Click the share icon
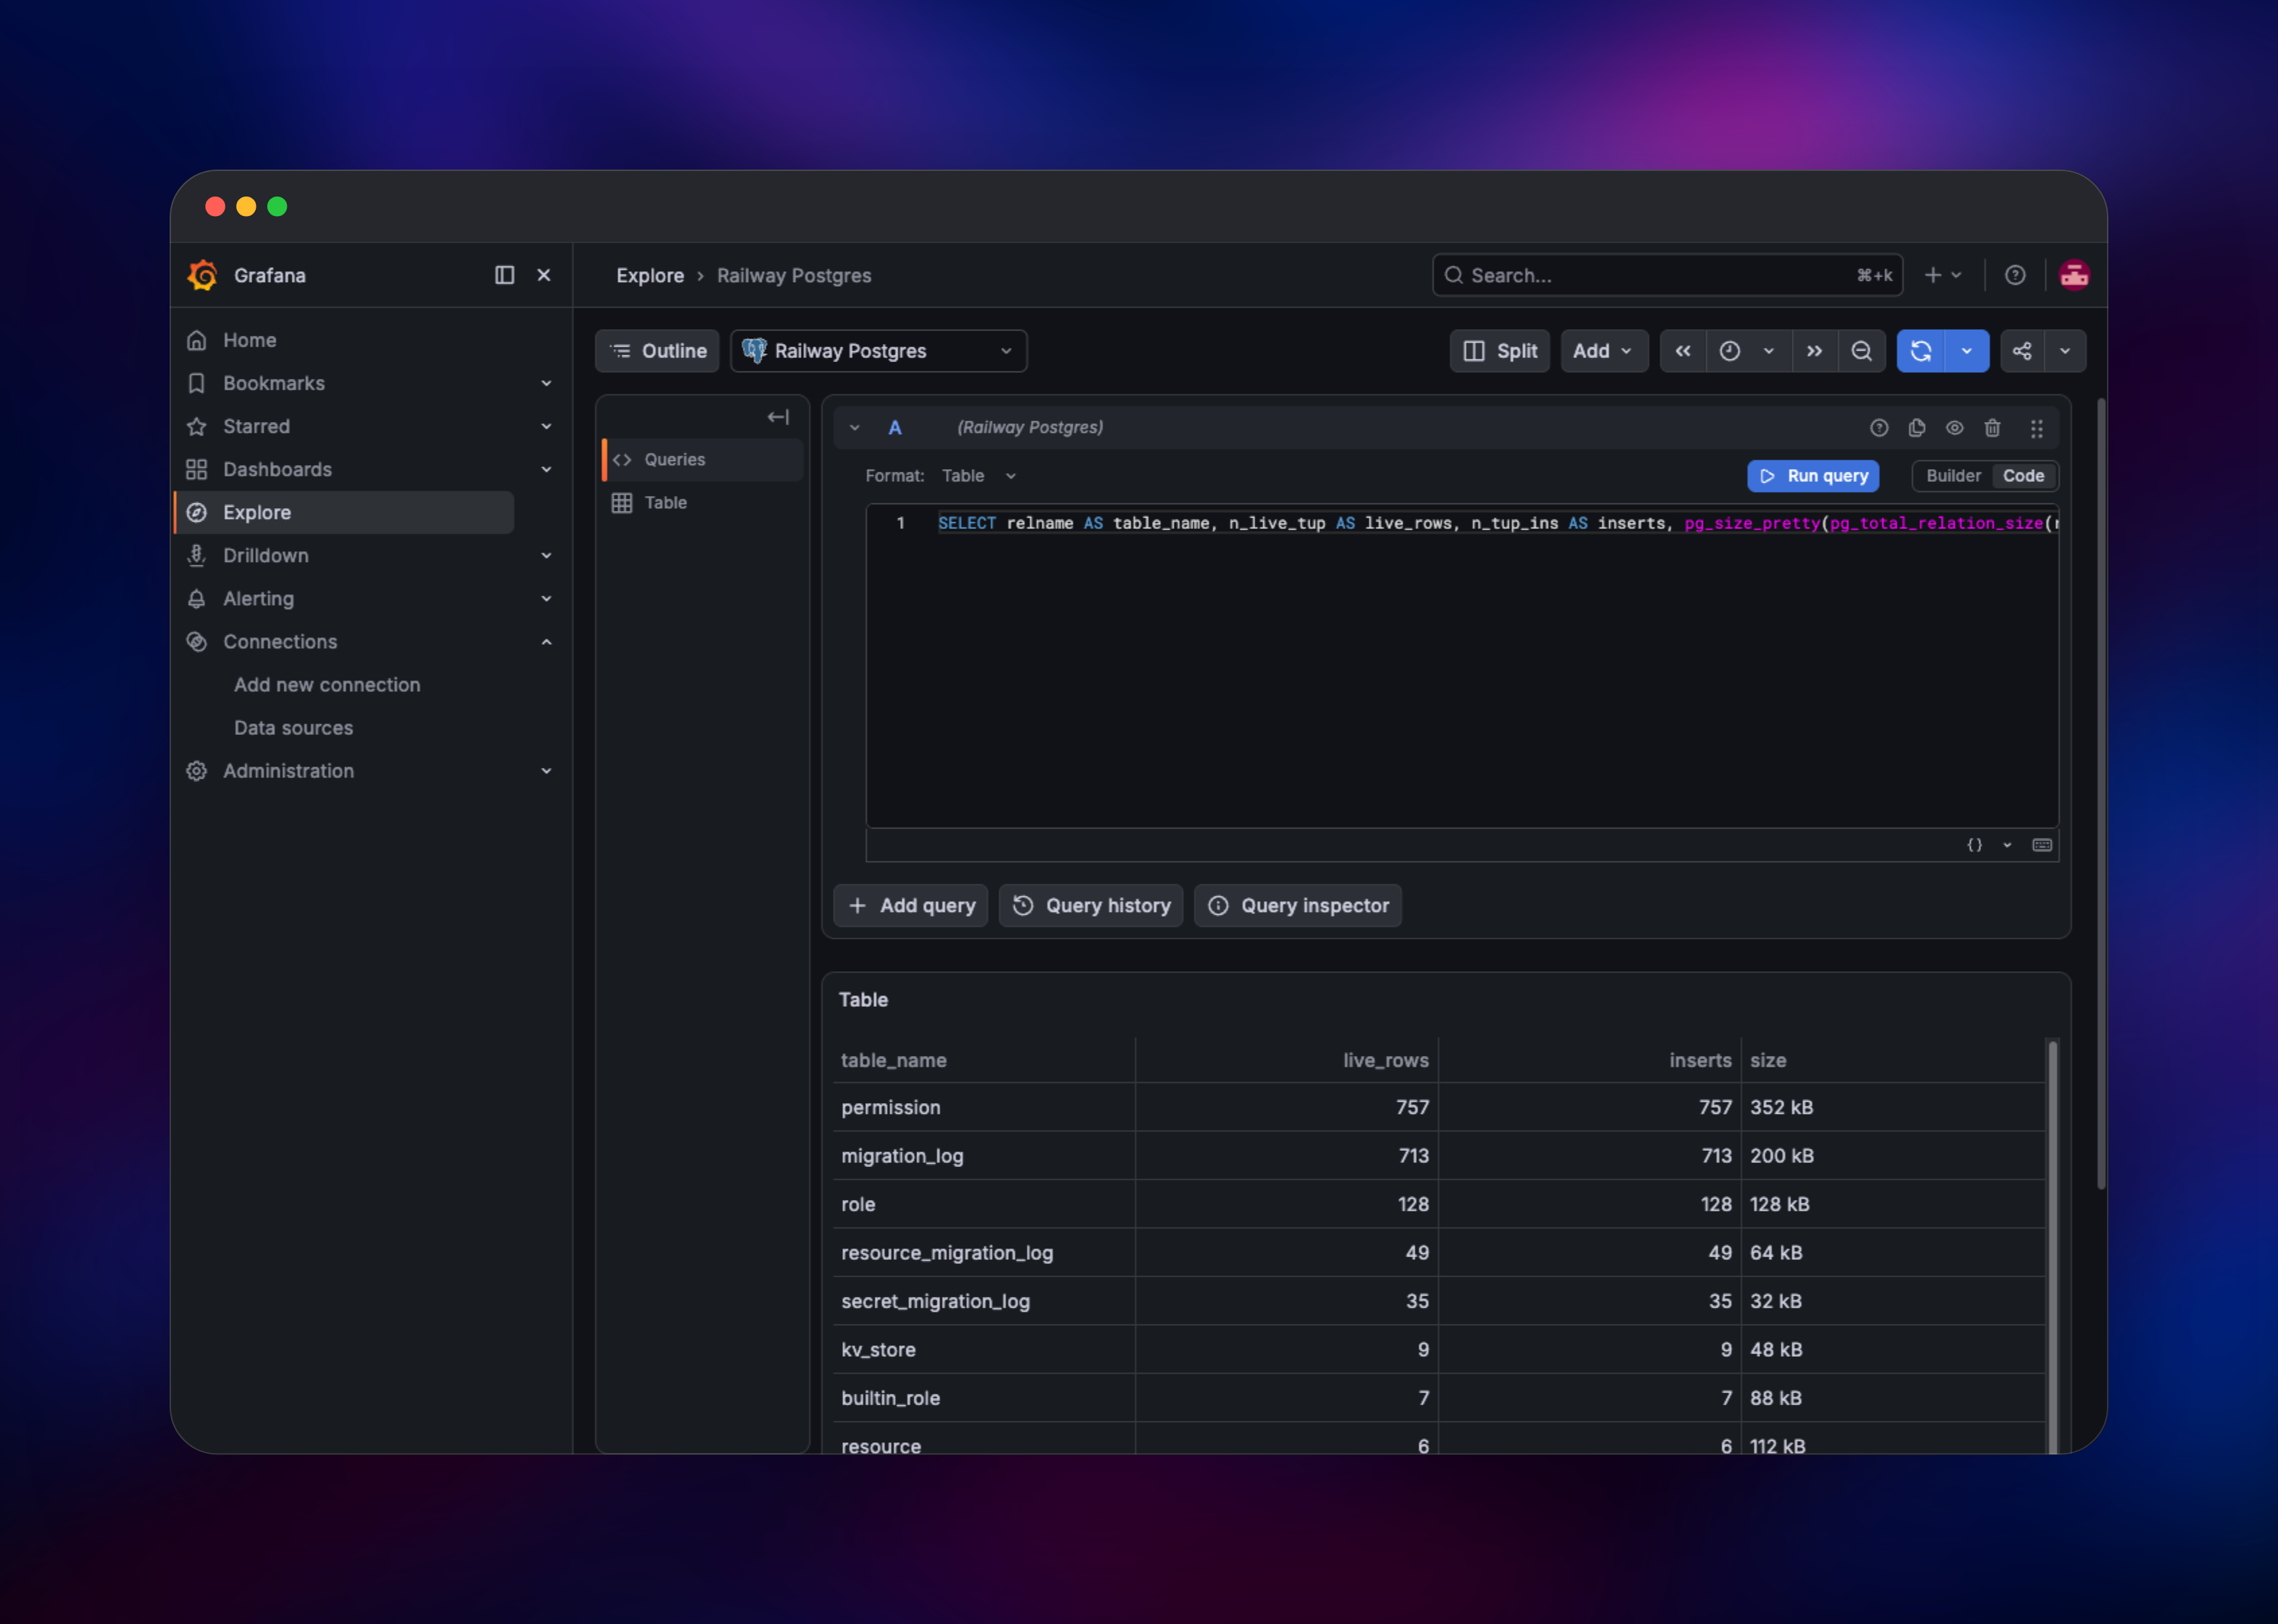This screenshot has height=1624, width=2278. [x=2022, y=351]
